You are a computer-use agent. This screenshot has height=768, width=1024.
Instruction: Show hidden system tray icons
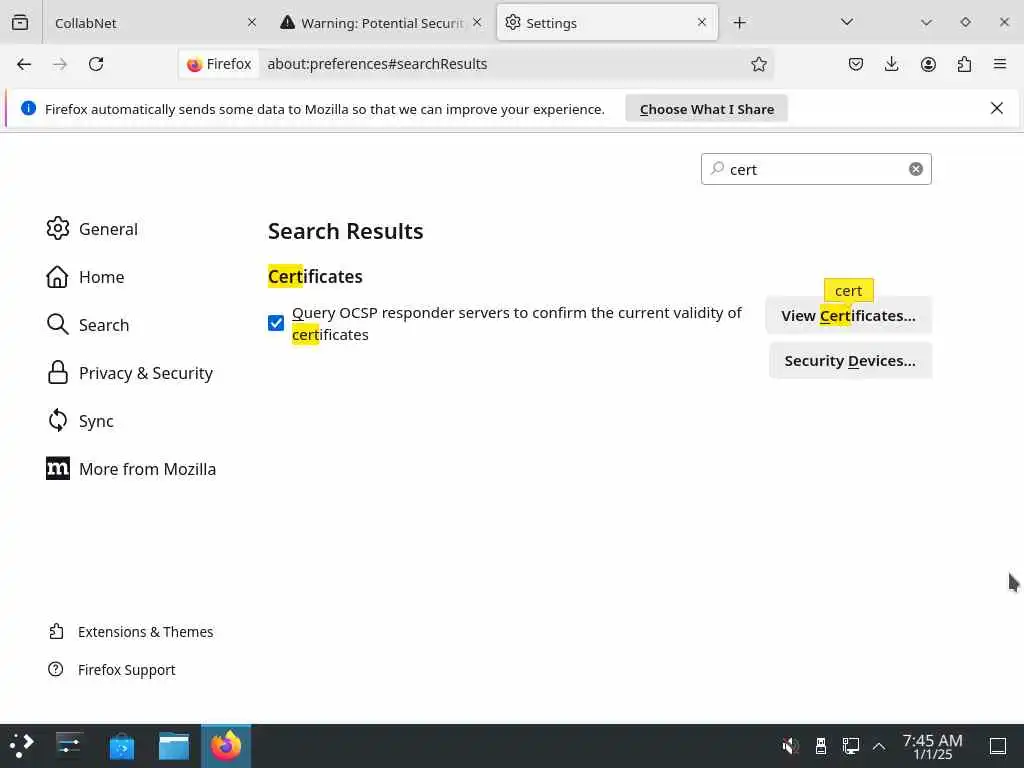point(879,746)
